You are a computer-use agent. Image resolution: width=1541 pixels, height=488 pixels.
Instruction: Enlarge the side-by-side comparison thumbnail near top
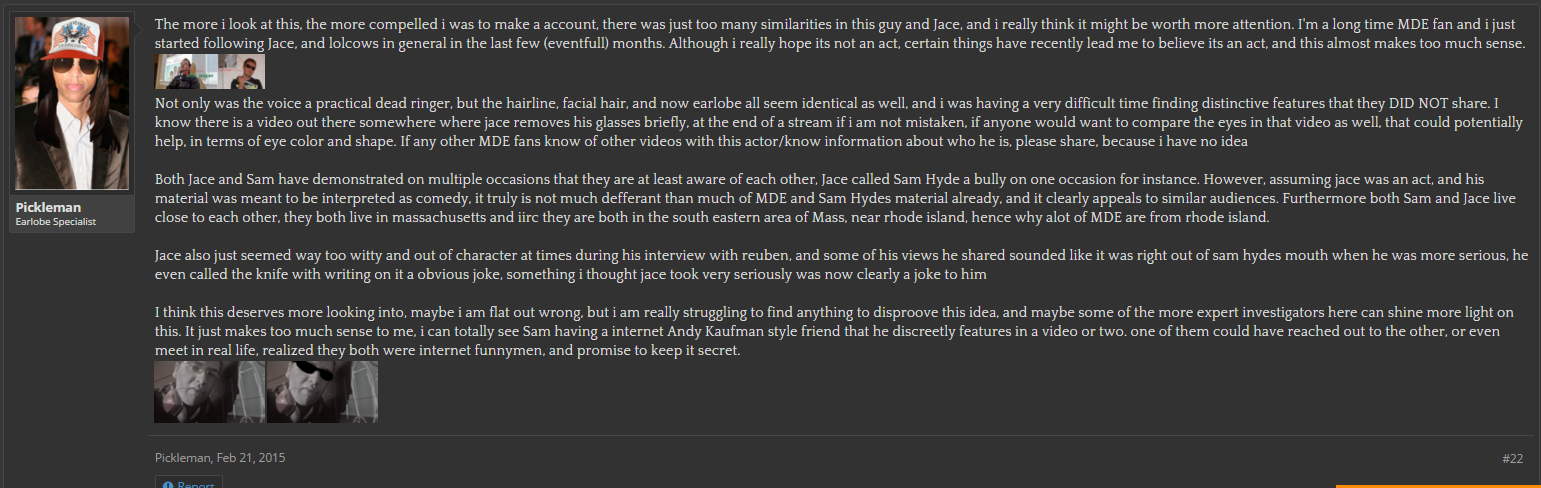tap(210, 72)
